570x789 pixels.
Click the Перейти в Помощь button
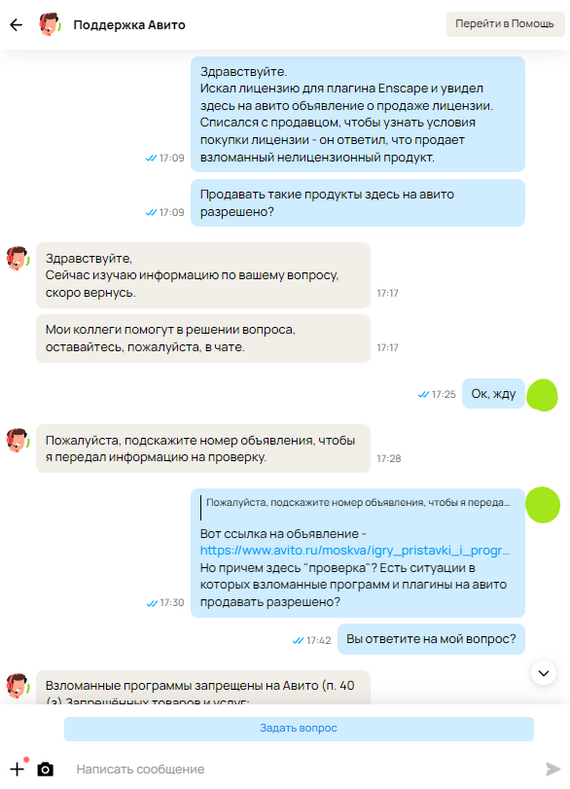(x=505, y=24)
